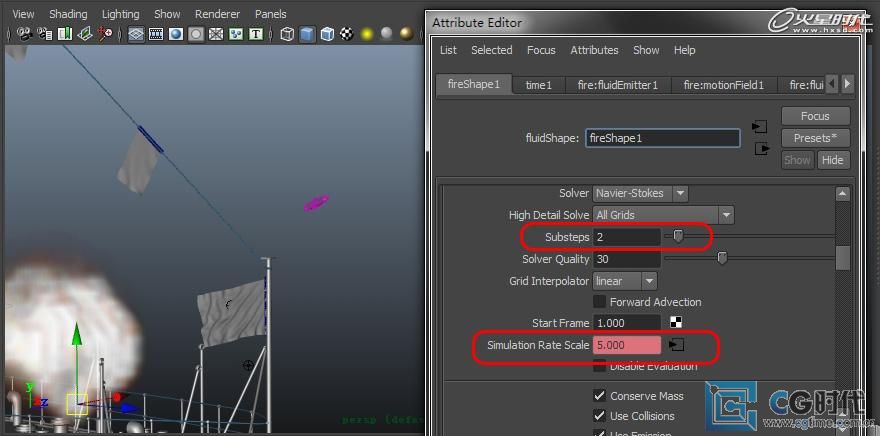The height and width of the screenshot is (436, 880).
Task: Toggle the Forward Advection checkbox
Action: click(x=599, y=301)
